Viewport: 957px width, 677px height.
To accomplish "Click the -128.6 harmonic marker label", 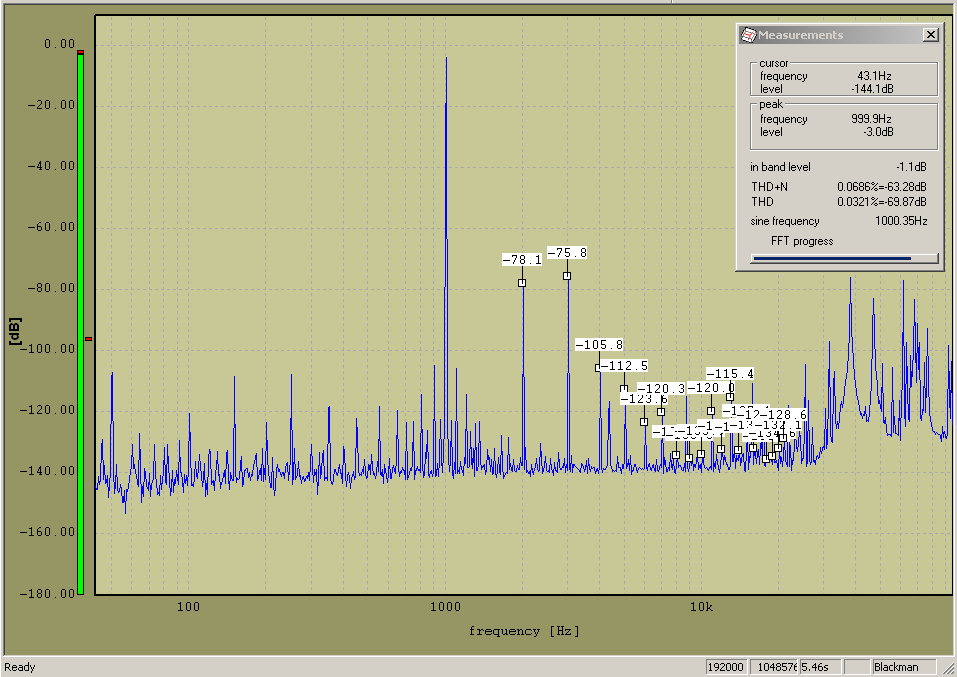I will click(784, 414).
